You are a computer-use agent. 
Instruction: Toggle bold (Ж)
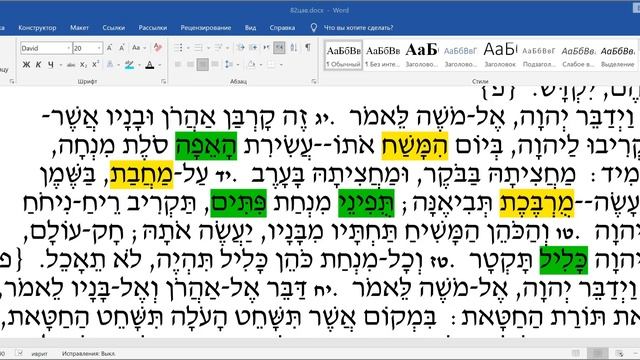[26, 64]
